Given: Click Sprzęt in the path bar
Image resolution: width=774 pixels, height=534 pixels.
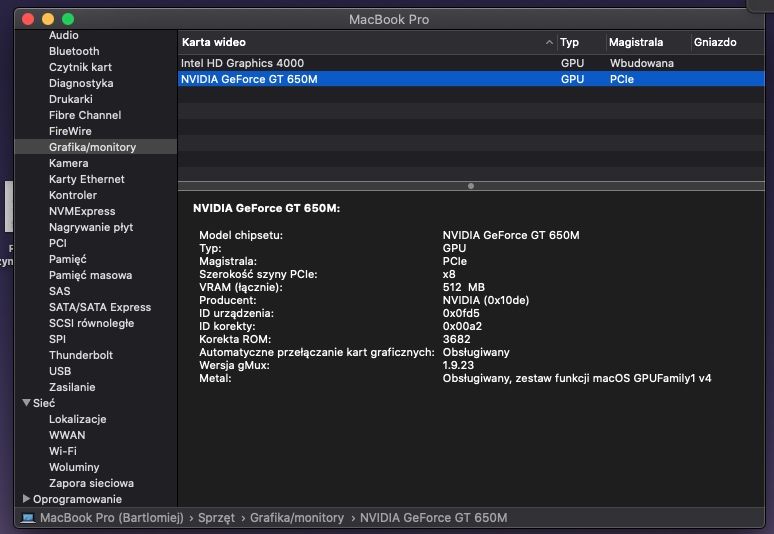Looking at the screenshot, I should pyautogui.click(x=216, y=518).
